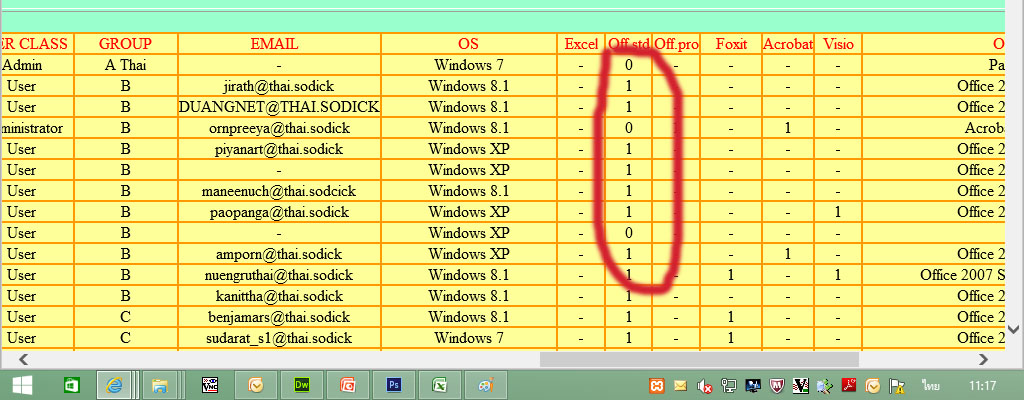The width and height of the screenshot is (1024, 400).
Task: Select the DUANGNET@THAI.SODICK email cell
Action: (279, 107)
